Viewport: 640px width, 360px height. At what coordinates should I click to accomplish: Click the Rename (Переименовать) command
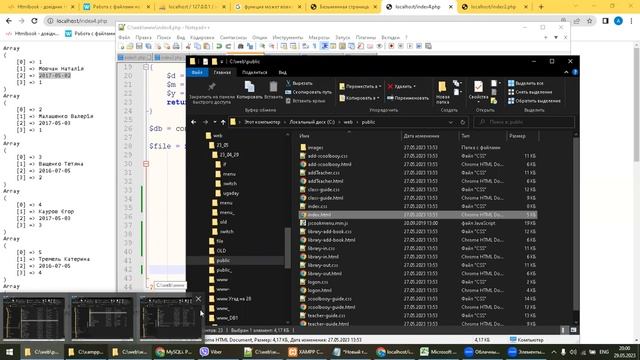(x=407, y=98)
